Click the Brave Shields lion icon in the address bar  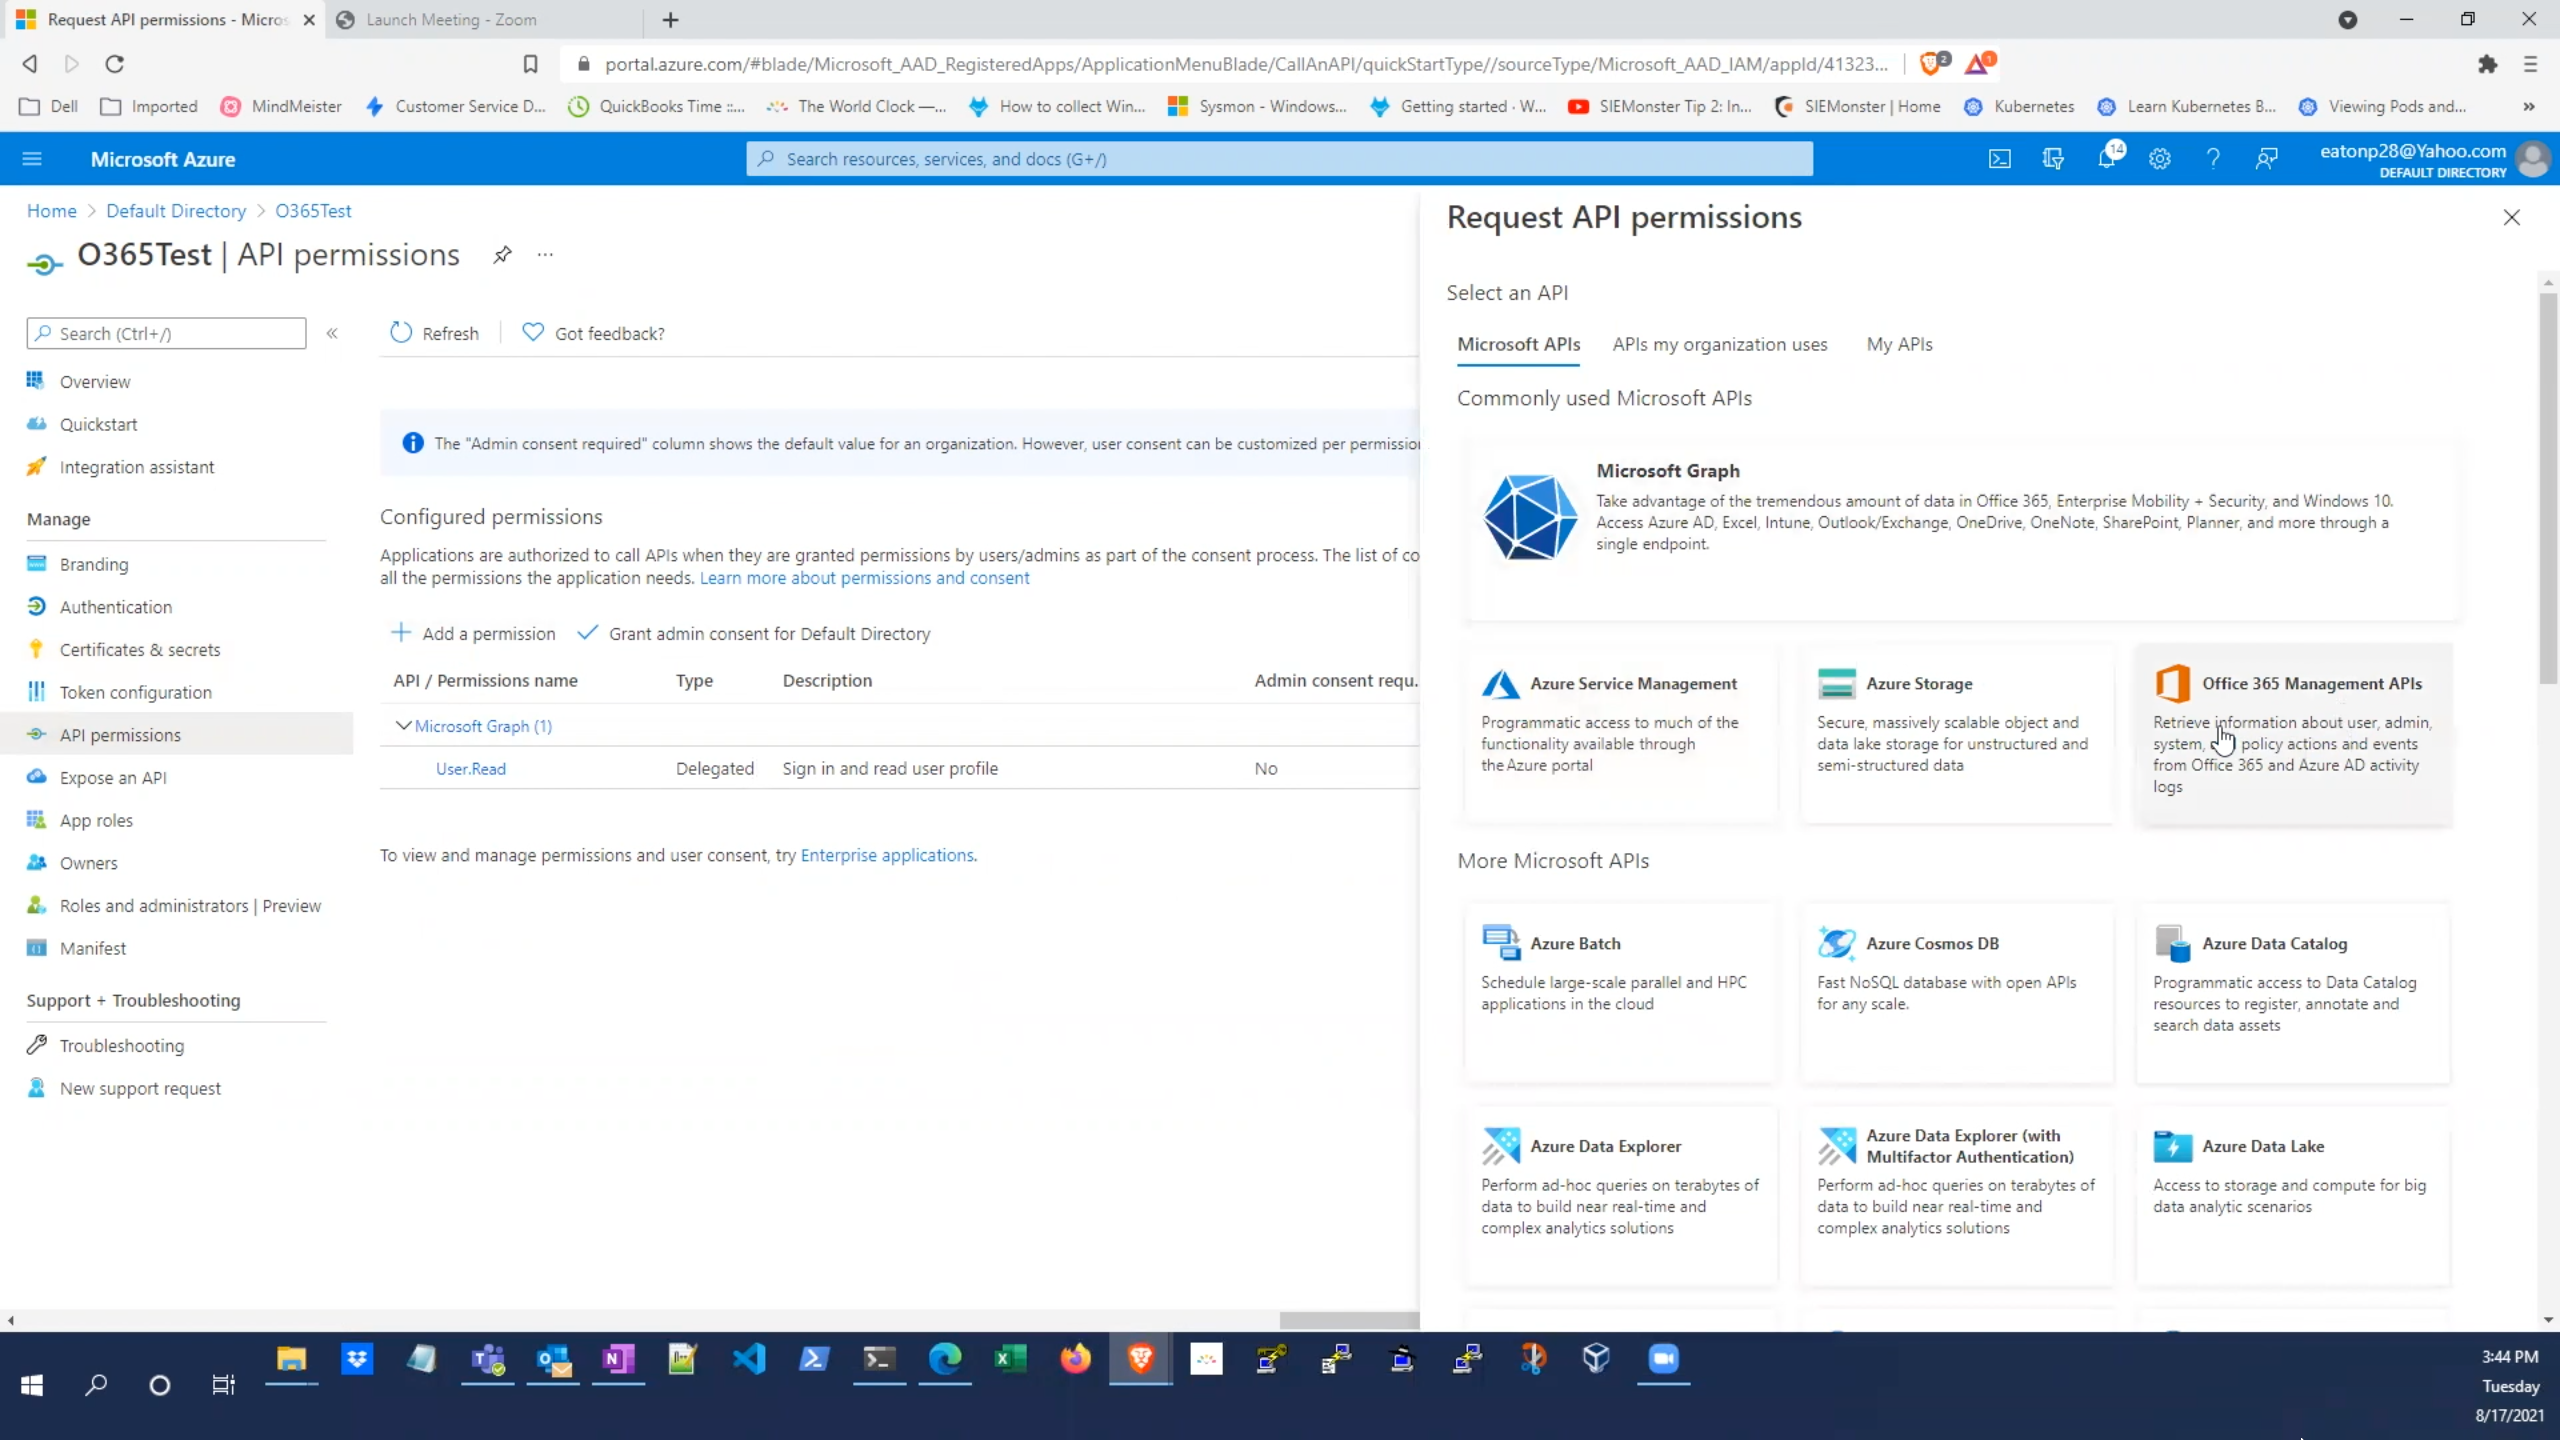point(1930,62)
